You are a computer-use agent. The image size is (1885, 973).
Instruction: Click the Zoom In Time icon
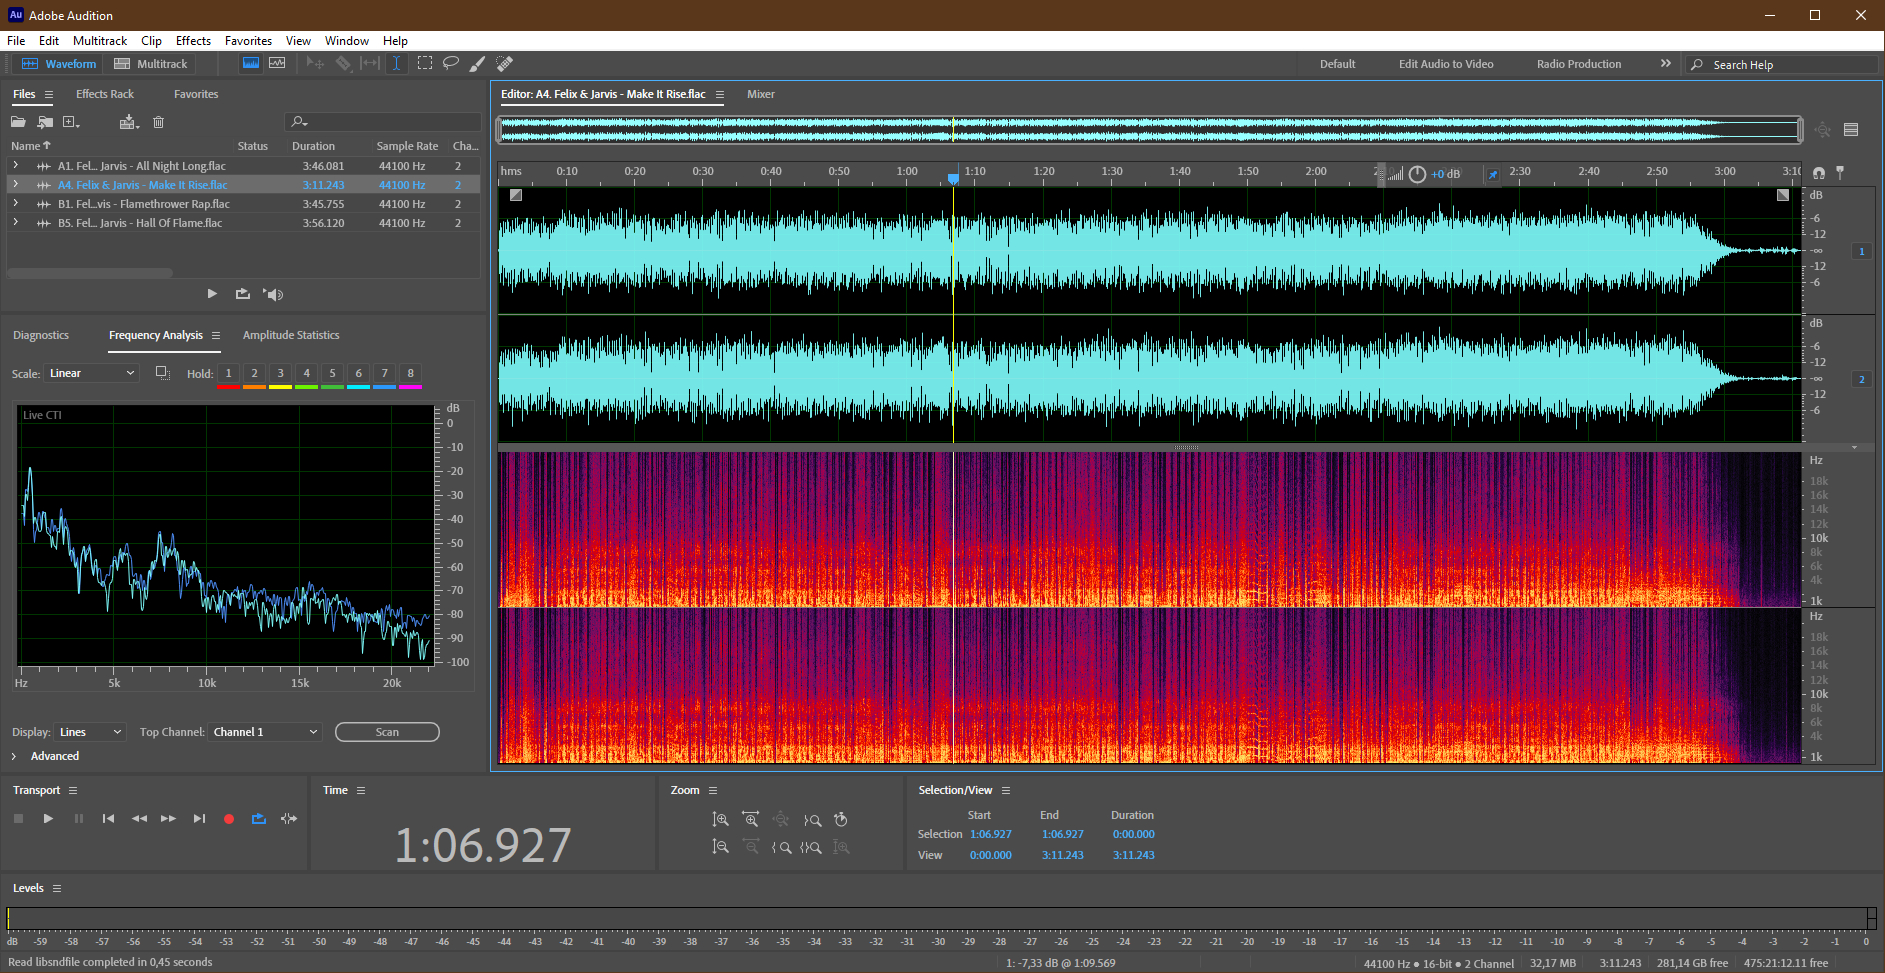pos(750,819)
